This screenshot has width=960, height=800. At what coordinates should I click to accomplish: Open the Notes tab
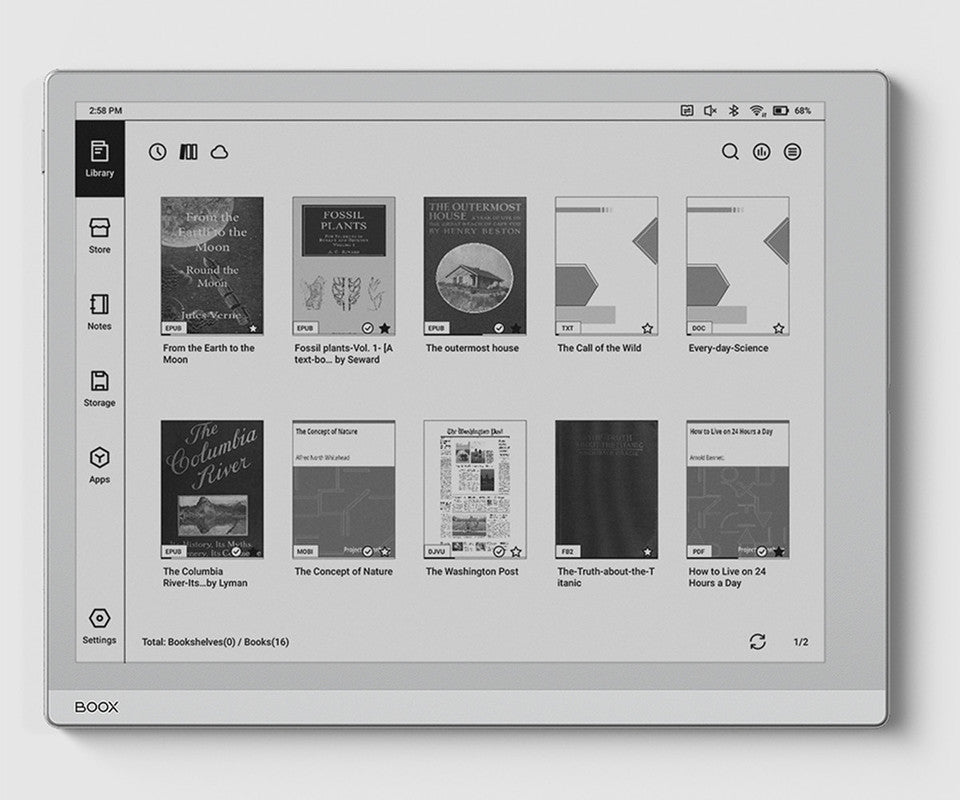coord(100,312)
